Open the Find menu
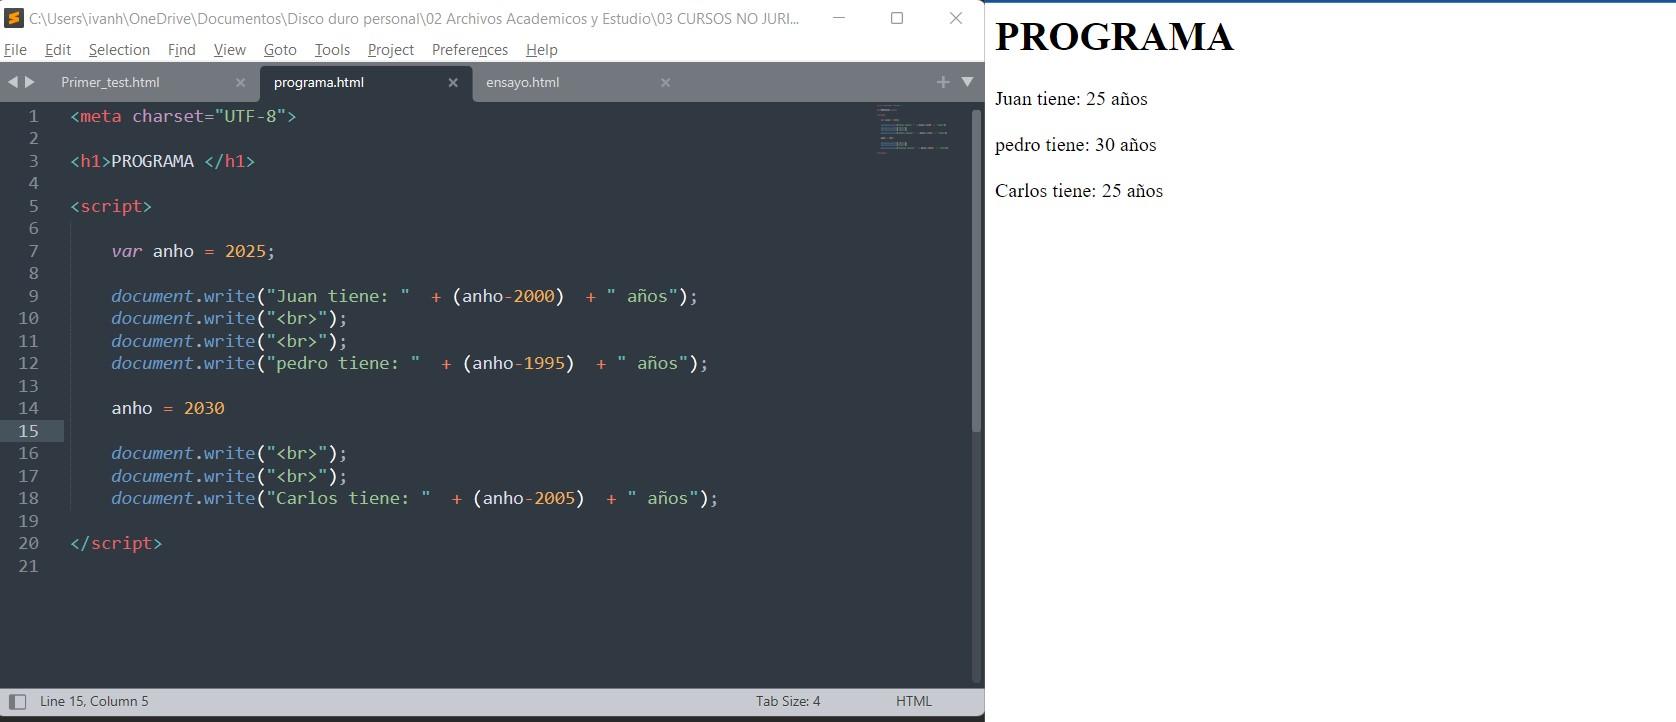 tap(182, 50)
